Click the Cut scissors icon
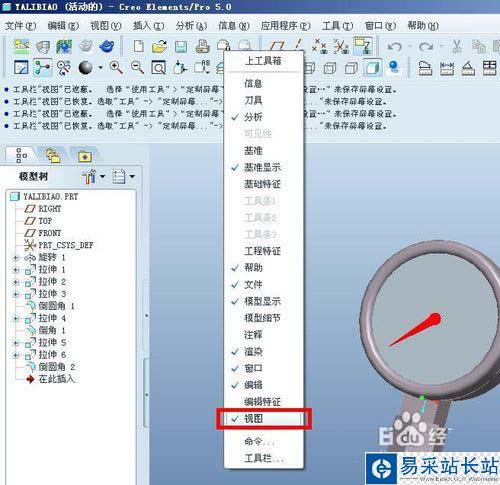This screenshot has height=485, width=500. [457, 46]
